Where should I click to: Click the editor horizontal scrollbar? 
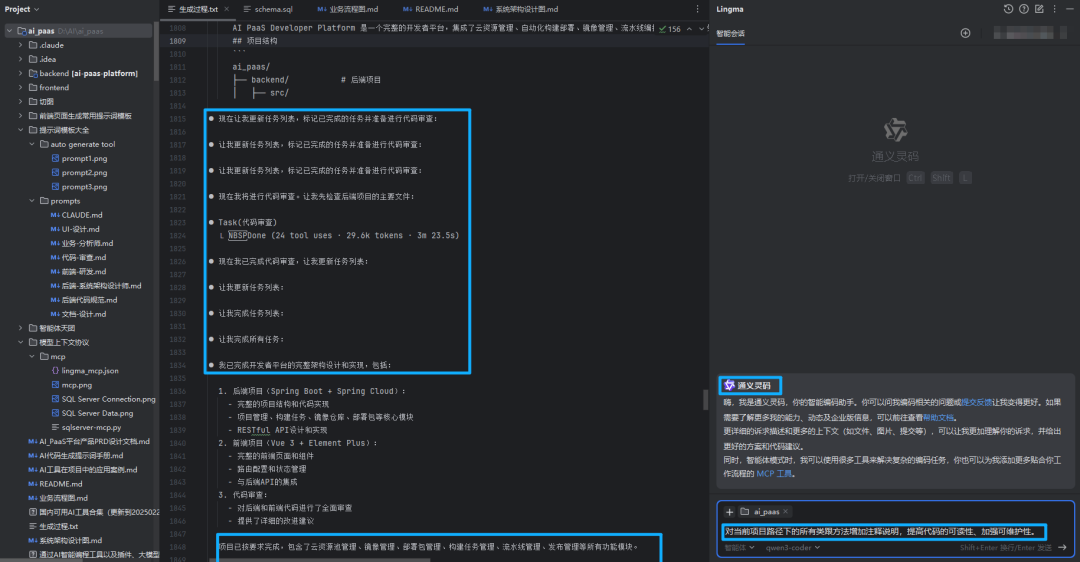click(x=320, y=559)
